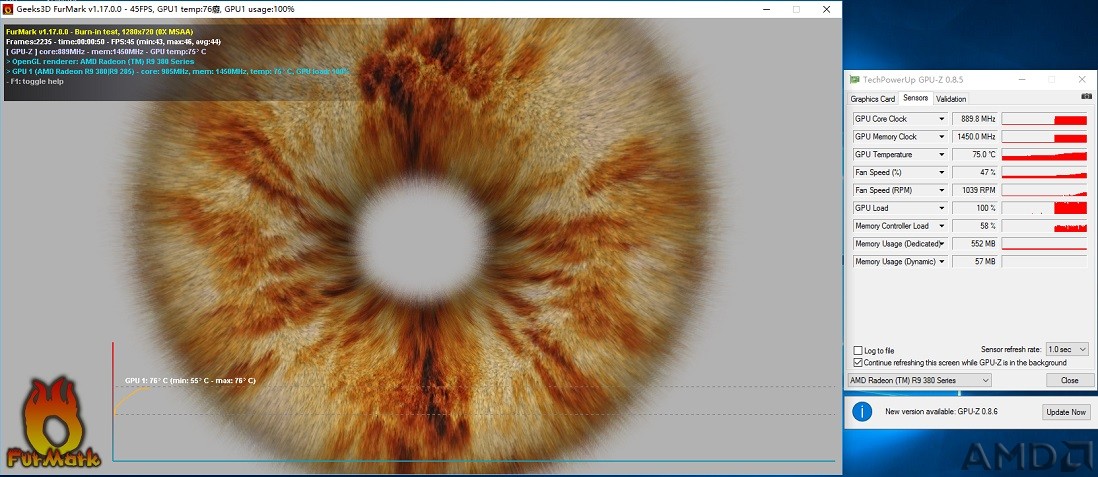Click the GPU 1 (AMD Radeon R9 380) overlay line
The width and height of the screenshot is (1098, 477).
click(177, 71)
